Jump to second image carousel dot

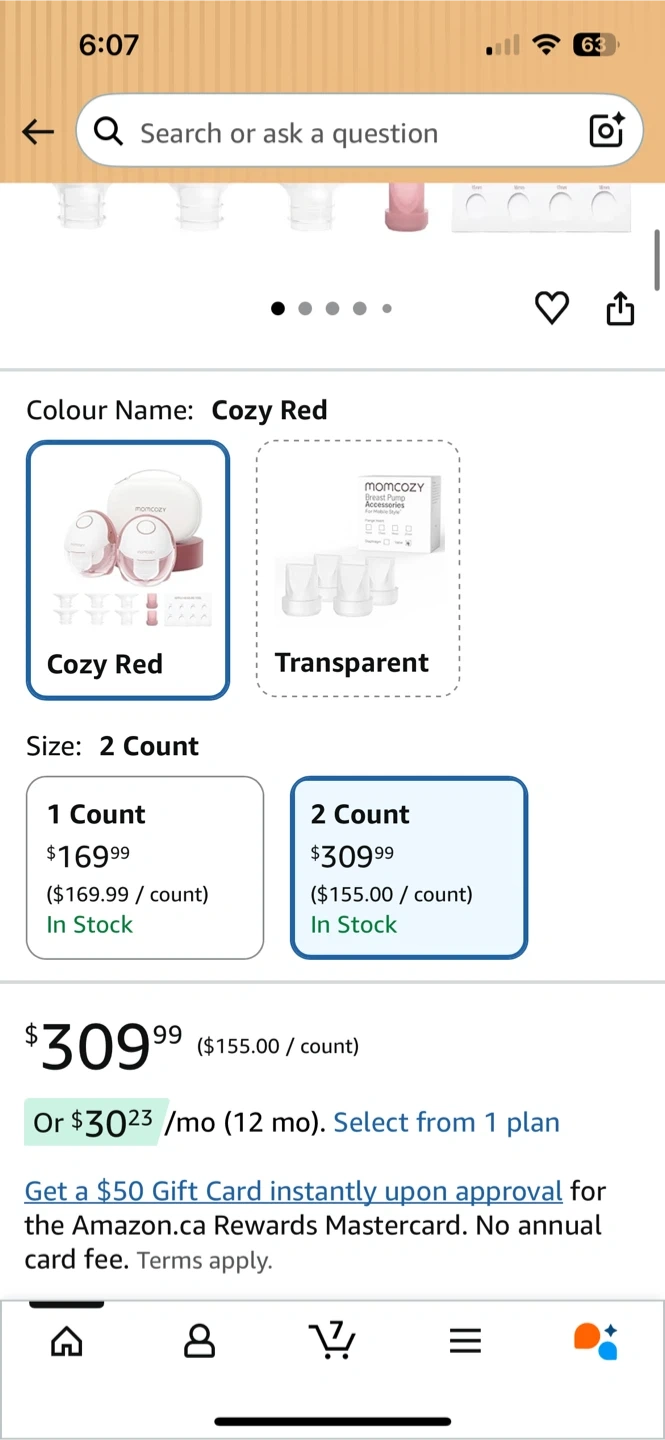click(305, 309)
